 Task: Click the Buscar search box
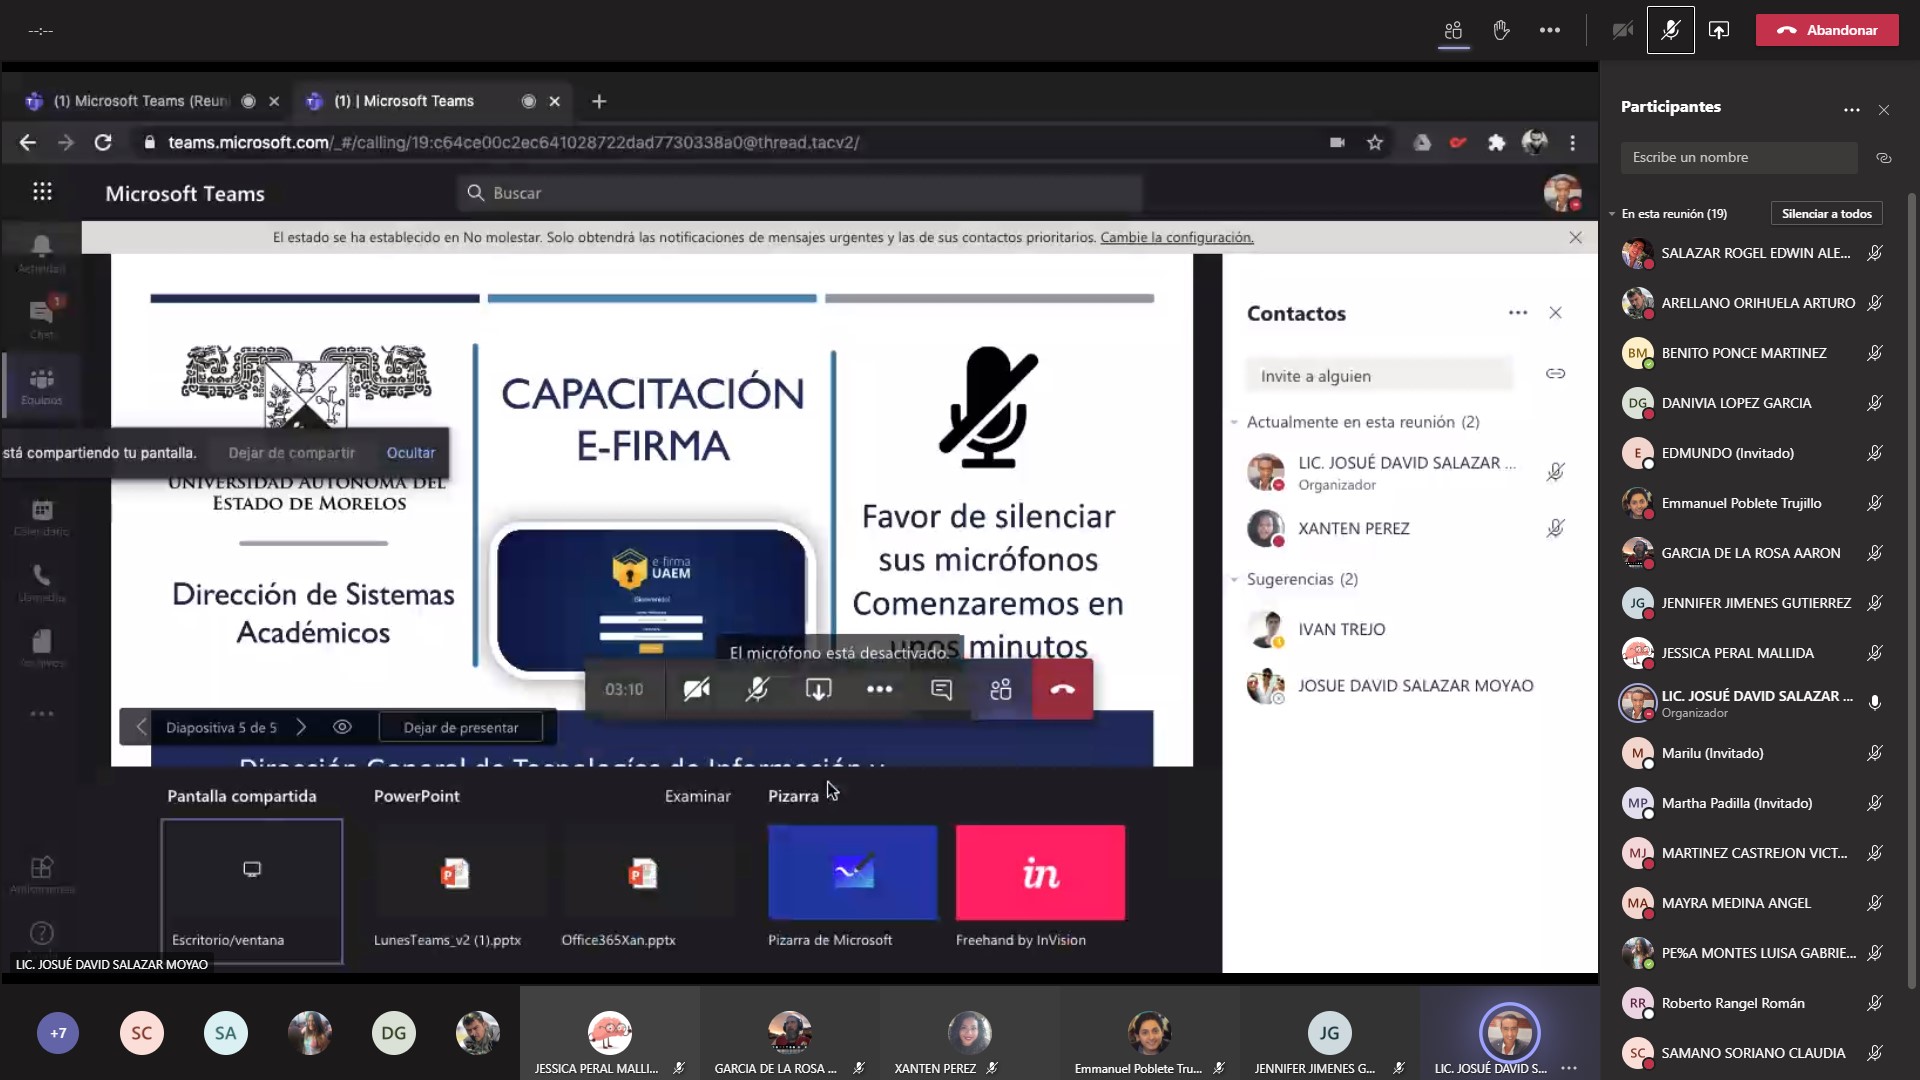point(800,193)
